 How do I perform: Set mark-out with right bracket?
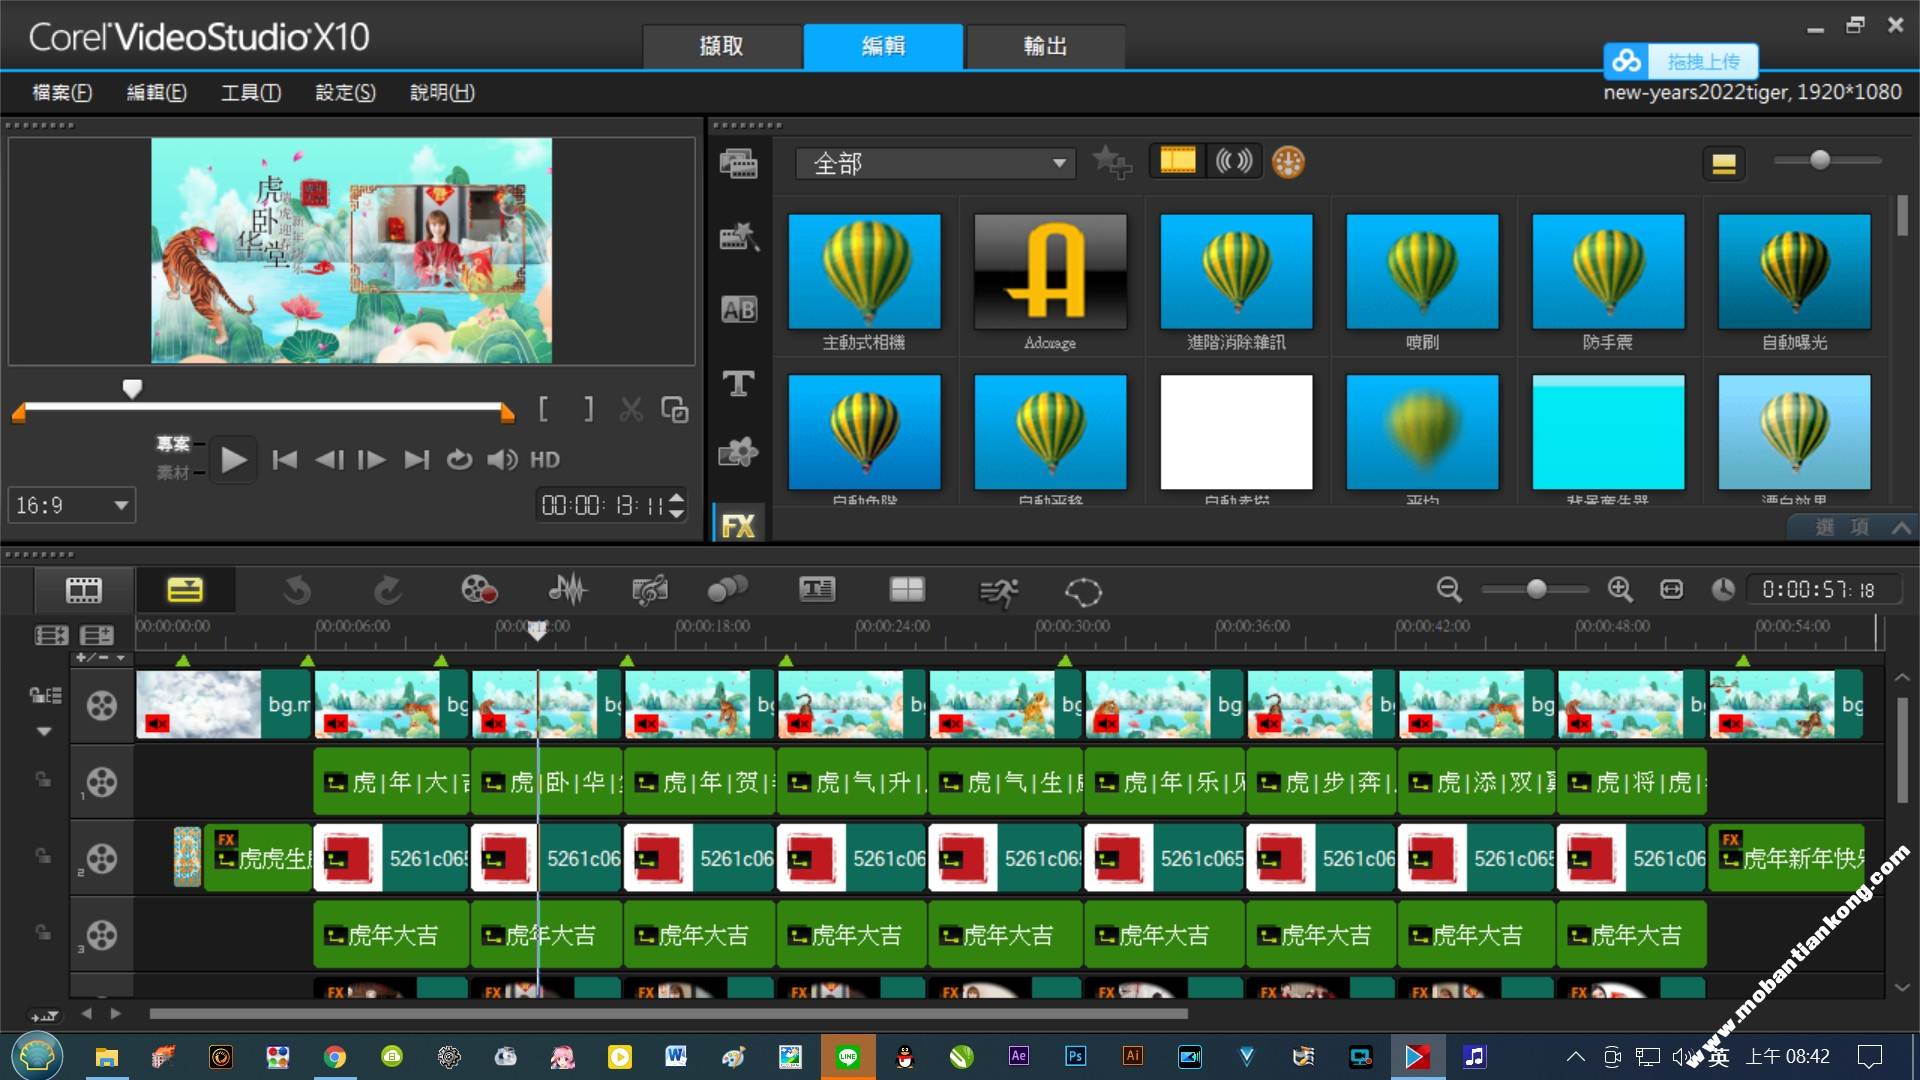588,409
